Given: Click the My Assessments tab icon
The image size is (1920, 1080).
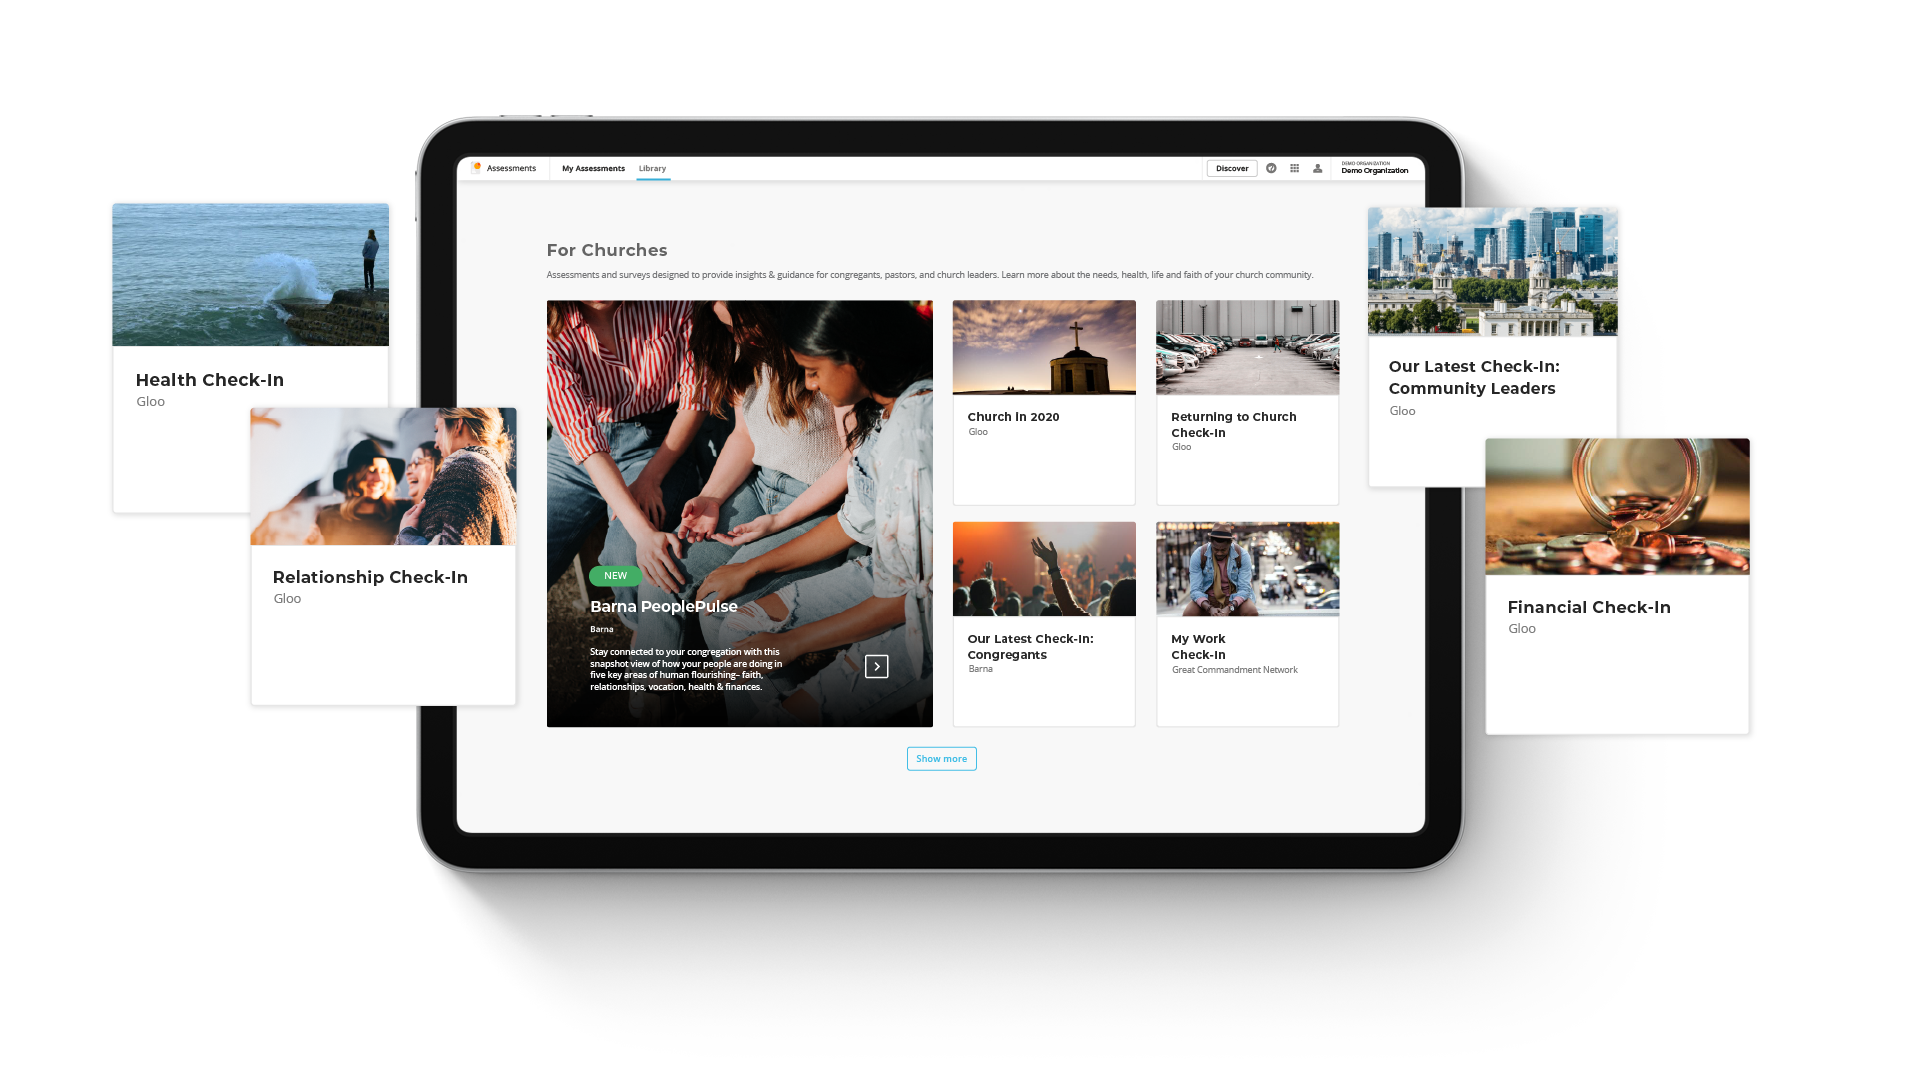Looking at the screenshot, I should pyautogui.click(x=593, y=167).
